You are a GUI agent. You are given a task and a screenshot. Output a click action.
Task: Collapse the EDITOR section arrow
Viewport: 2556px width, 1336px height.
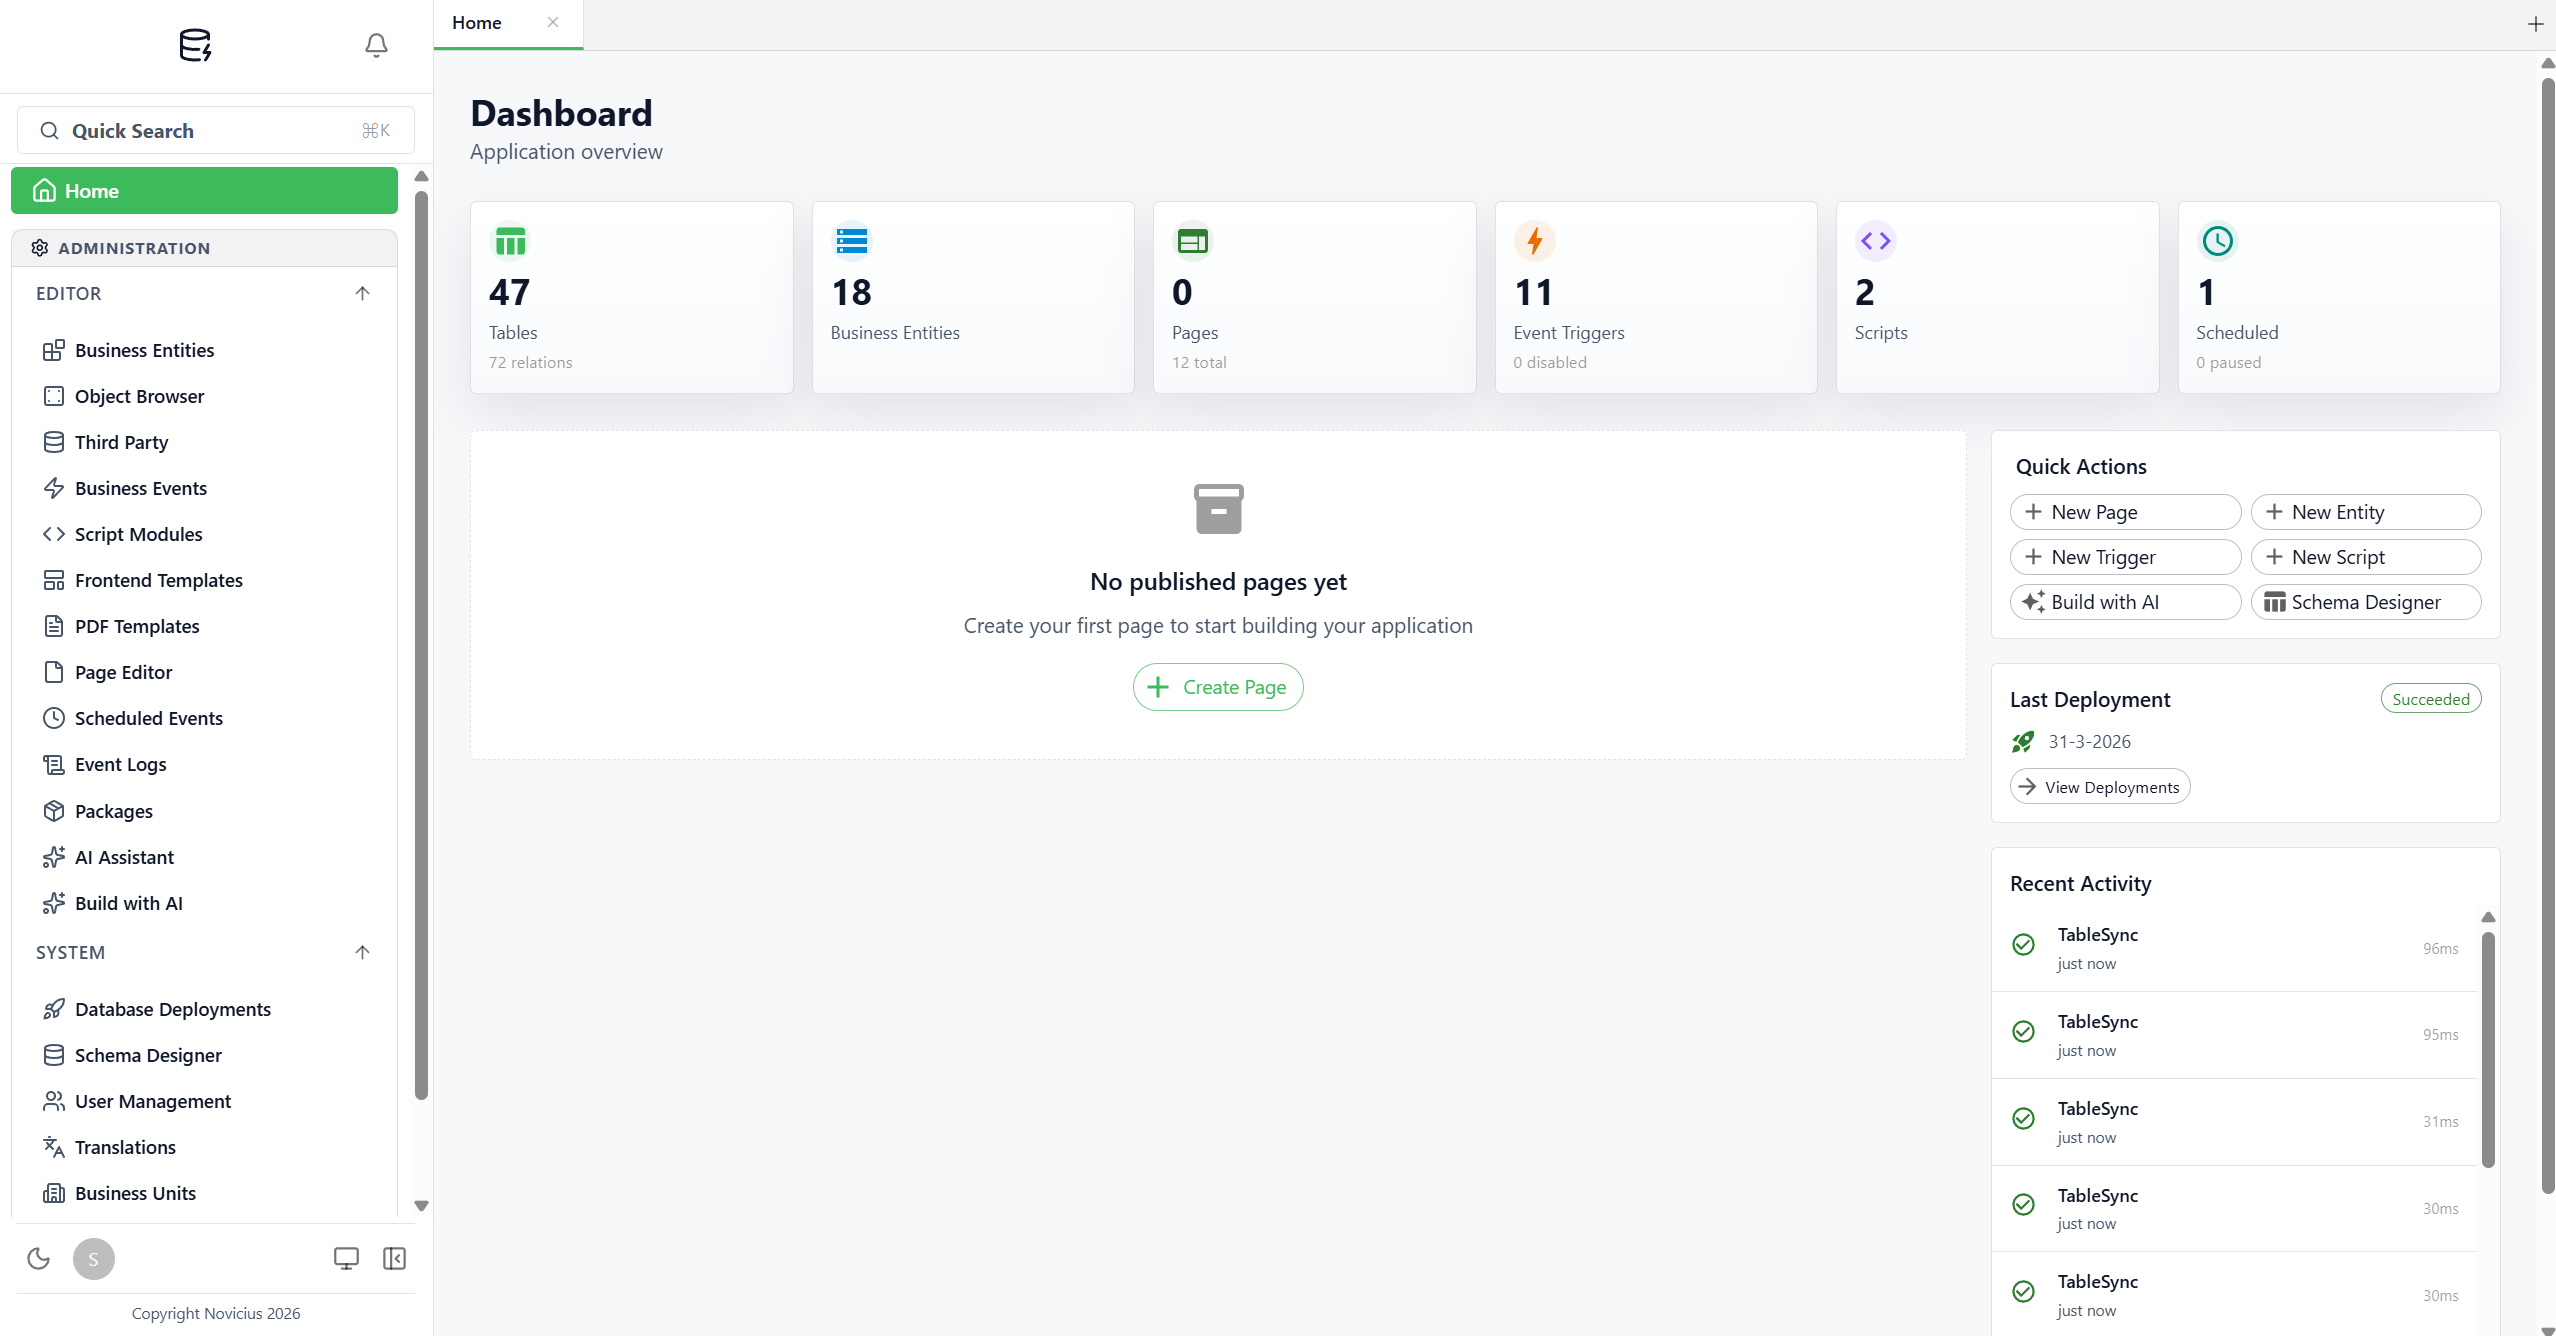click(363, 293)
